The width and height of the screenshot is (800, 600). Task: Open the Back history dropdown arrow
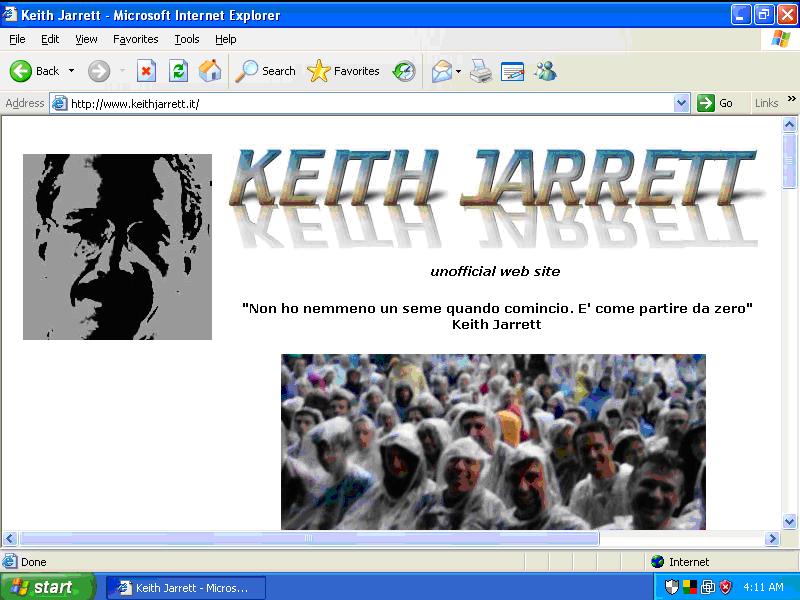[x=71, y=71]
